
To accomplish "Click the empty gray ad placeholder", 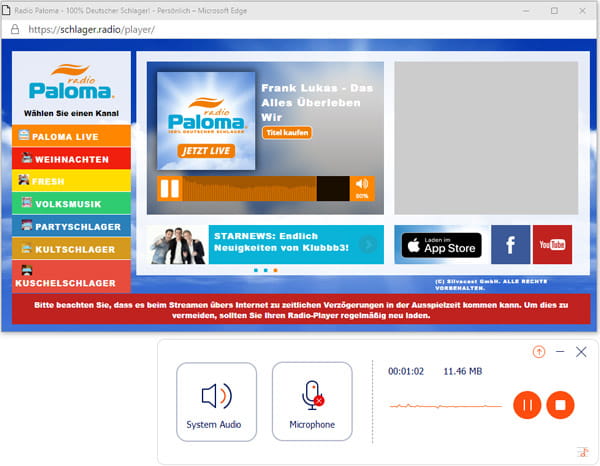I will point(486,138).
